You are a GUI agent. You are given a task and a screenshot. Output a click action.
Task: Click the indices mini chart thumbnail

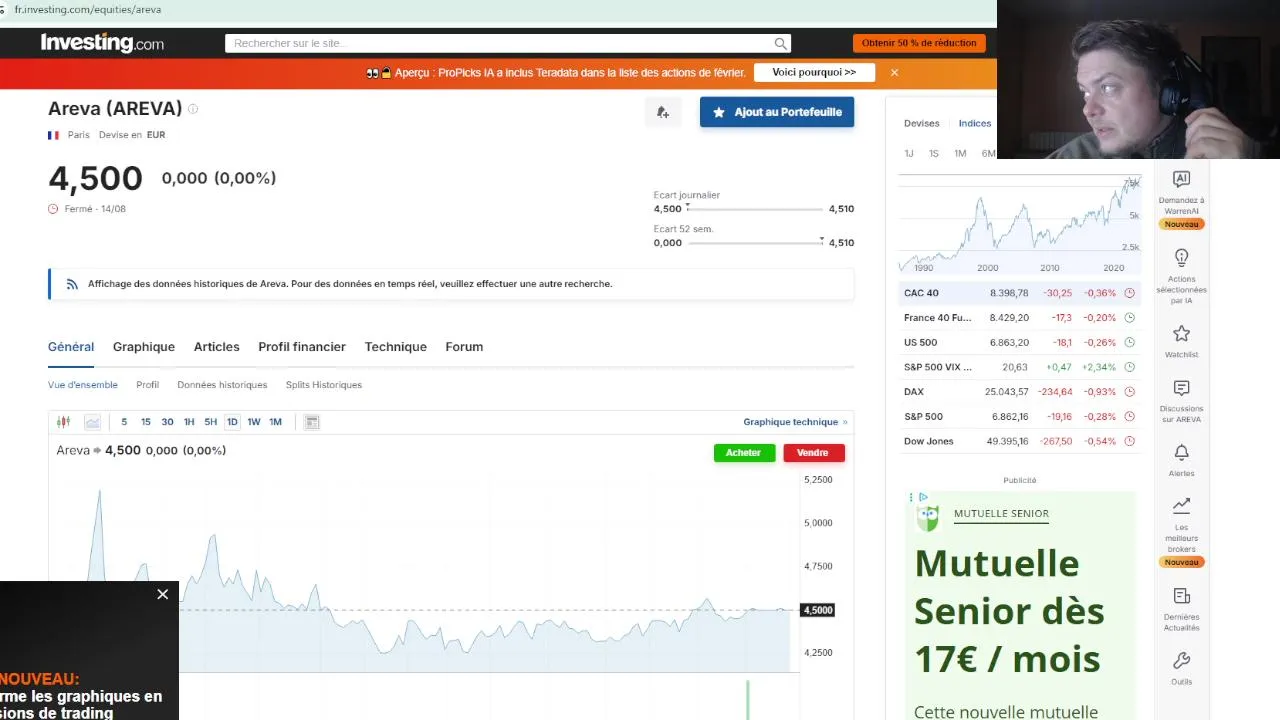(1019, 224)
